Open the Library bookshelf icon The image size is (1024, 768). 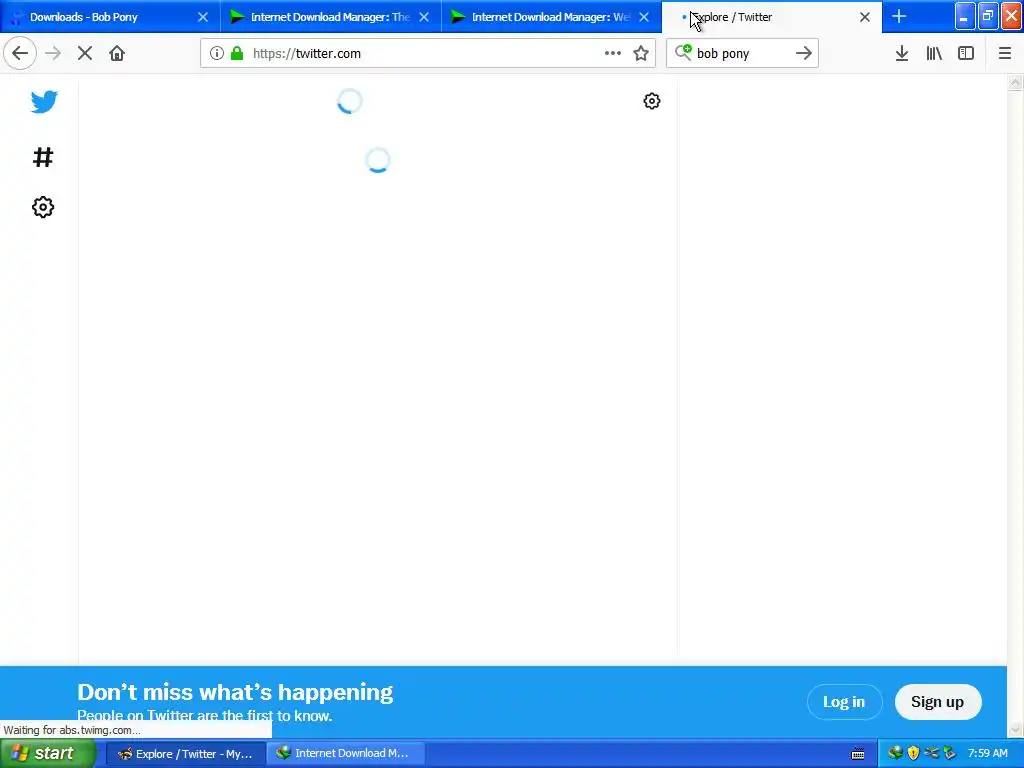point(934,54)
